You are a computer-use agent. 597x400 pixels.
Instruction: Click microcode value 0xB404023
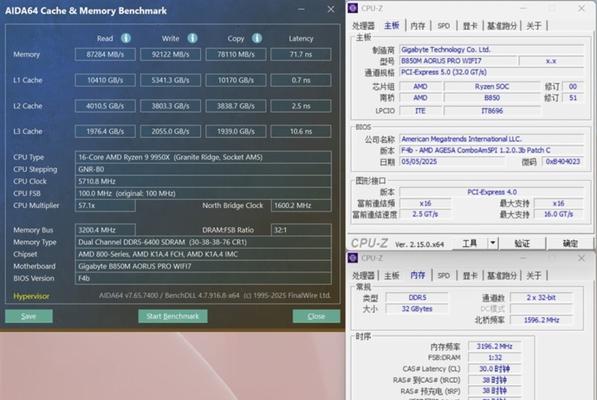click(x=563, y=161)
